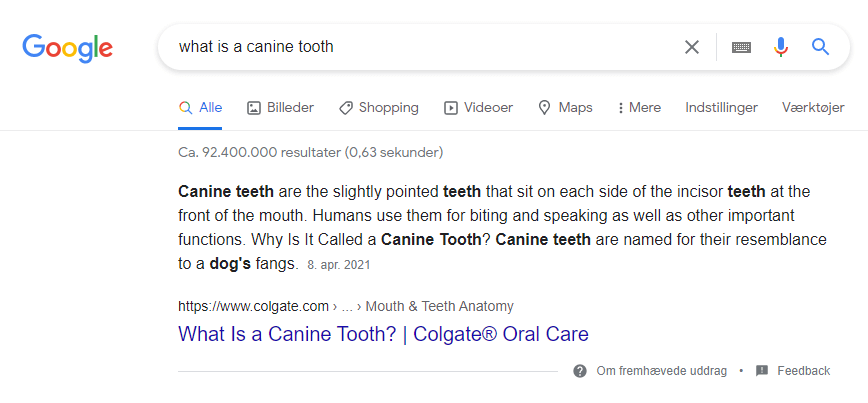Open Indstillinger settings menu
868x403 pixels.
721,108
